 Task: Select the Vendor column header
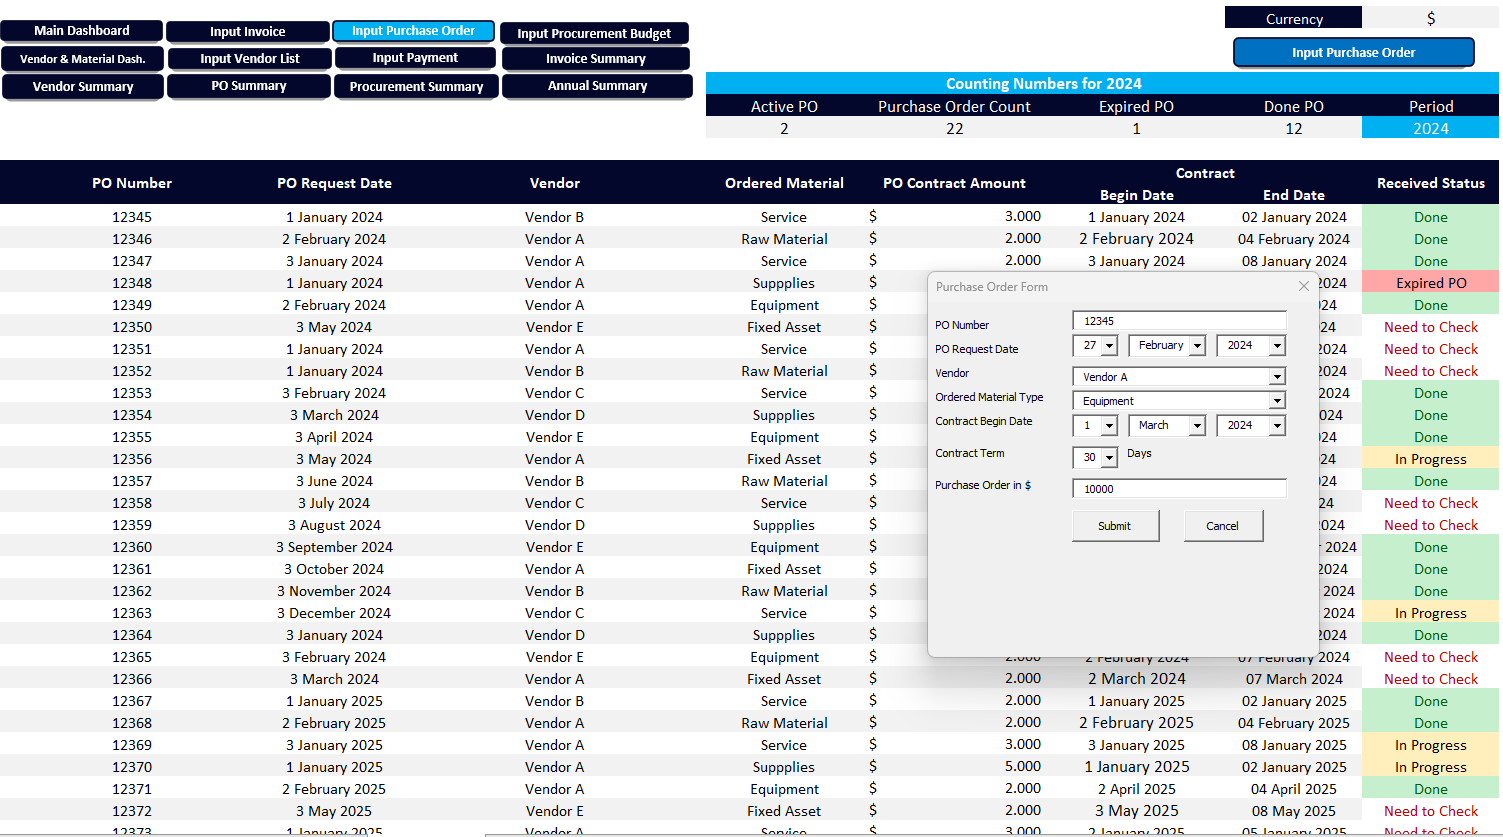click(x=555, y=183)
